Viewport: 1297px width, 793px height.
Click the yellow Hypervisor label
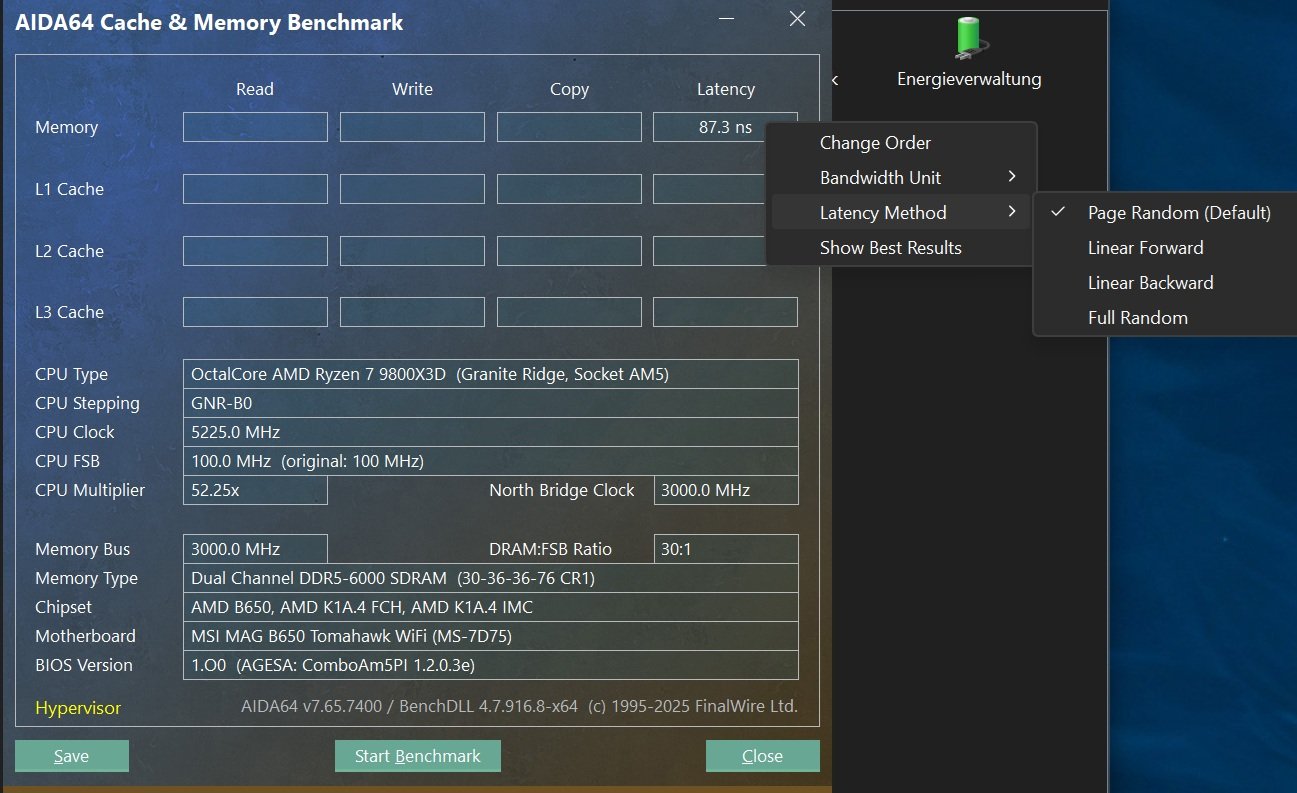[x=78, y=708]
